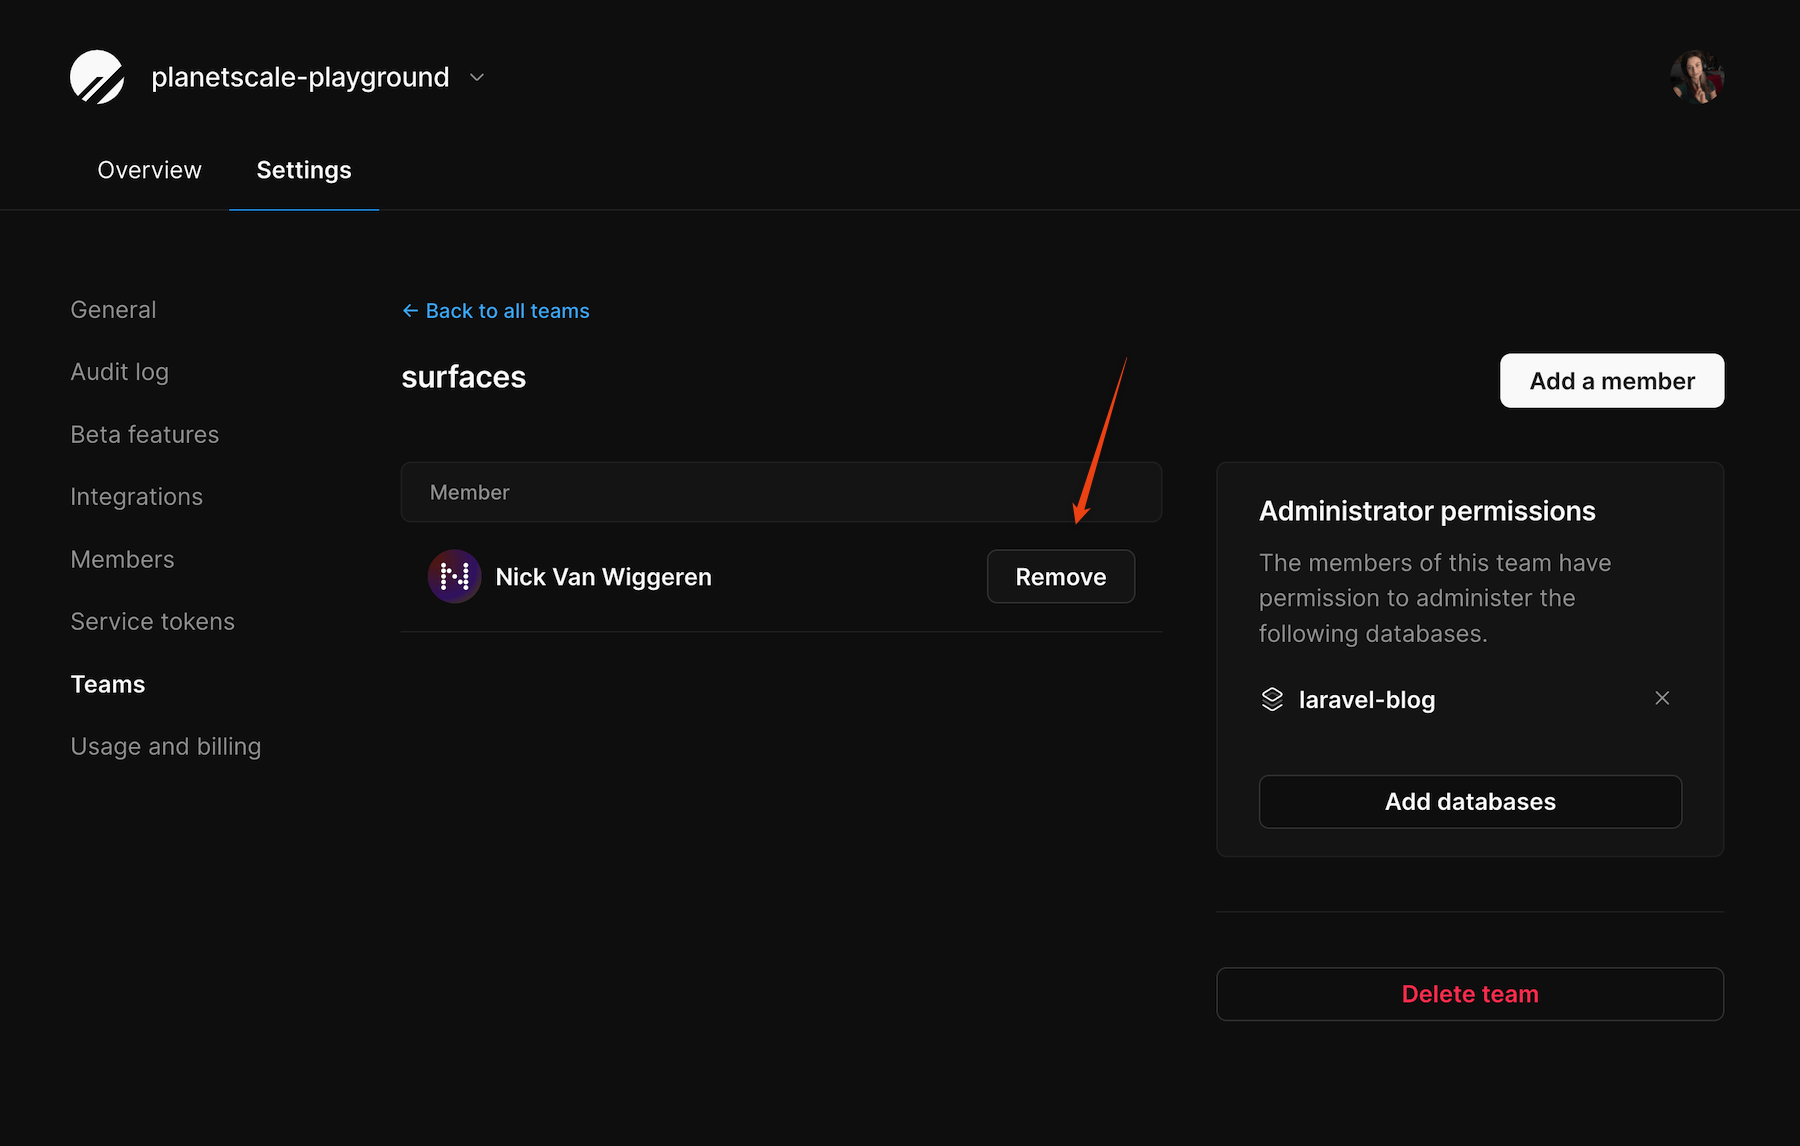Switch to the Overview tab
The height and width of the screenshot is (1146, 1800).
[148, 170]
